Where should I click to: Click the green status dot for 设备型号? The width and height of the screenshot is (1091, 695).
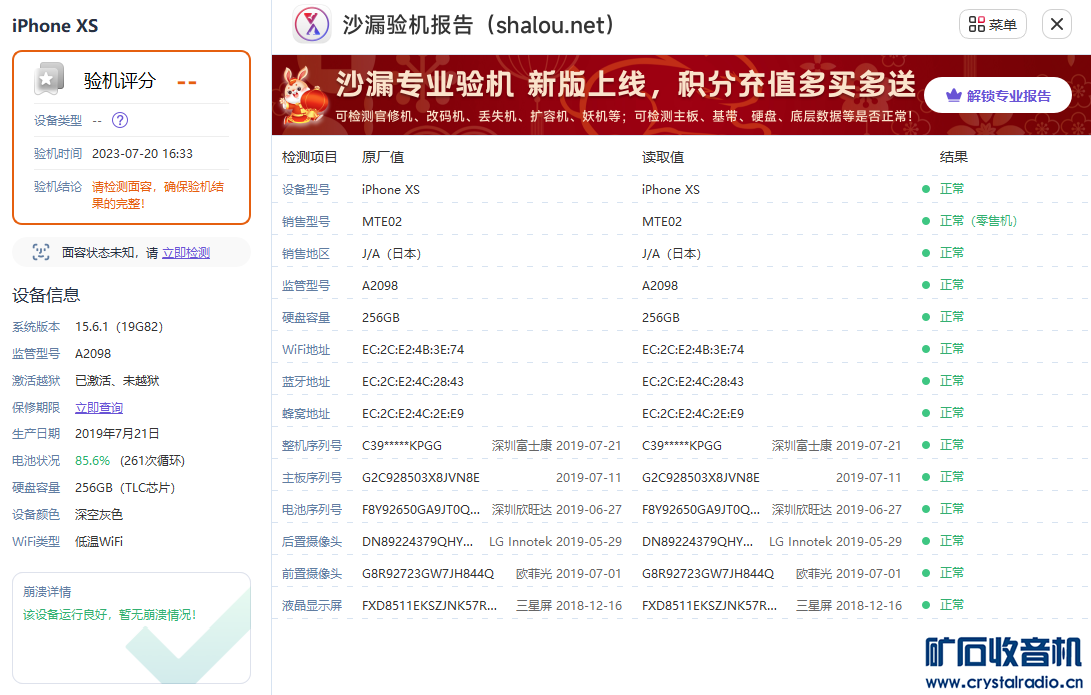925,189
